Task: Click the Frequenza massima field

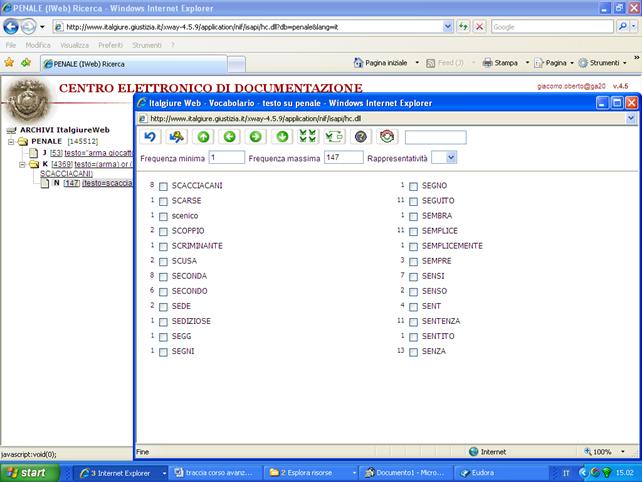Action: click(344, 157)
